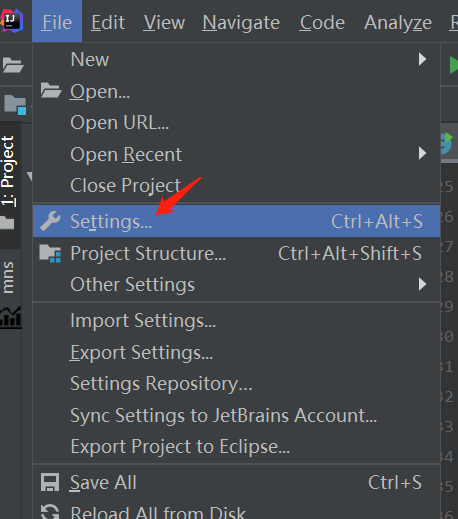
Task: Click the Project Structure folder icon
Action: point(50,254)
